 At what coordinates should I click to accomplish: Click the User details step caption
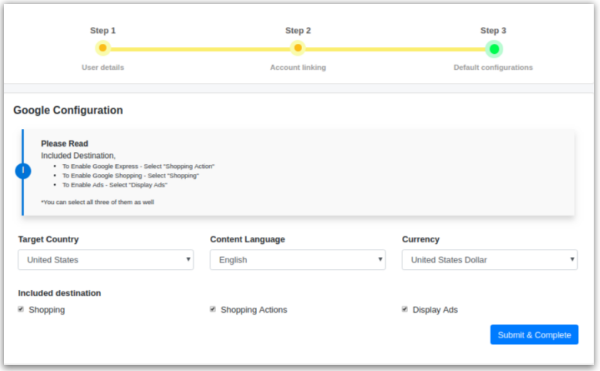coord(103,67)
